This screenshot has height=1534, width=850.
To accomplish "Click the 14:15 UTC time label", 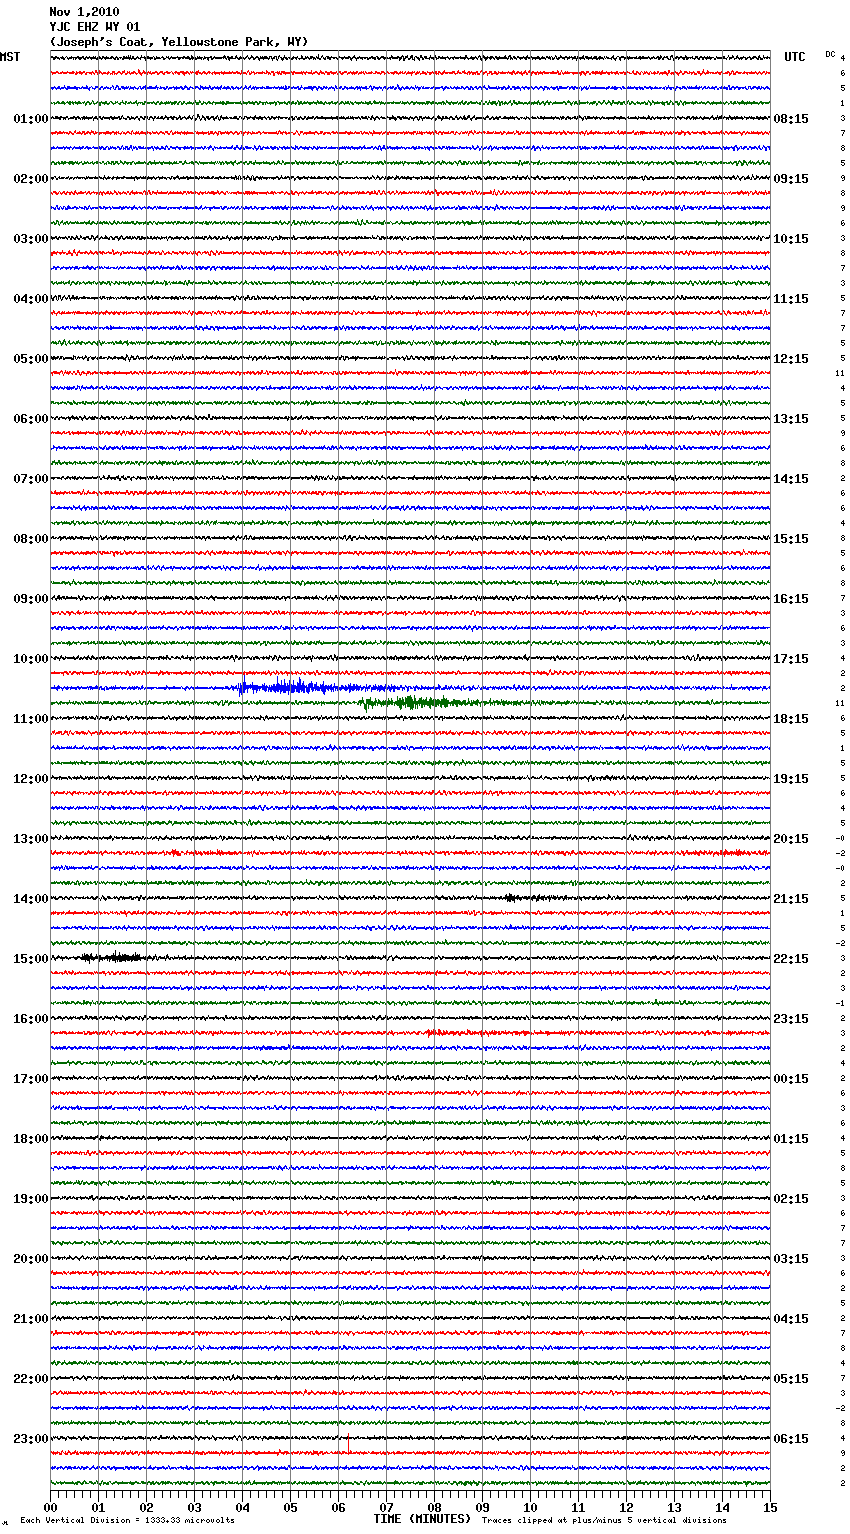I will (791, 479).
